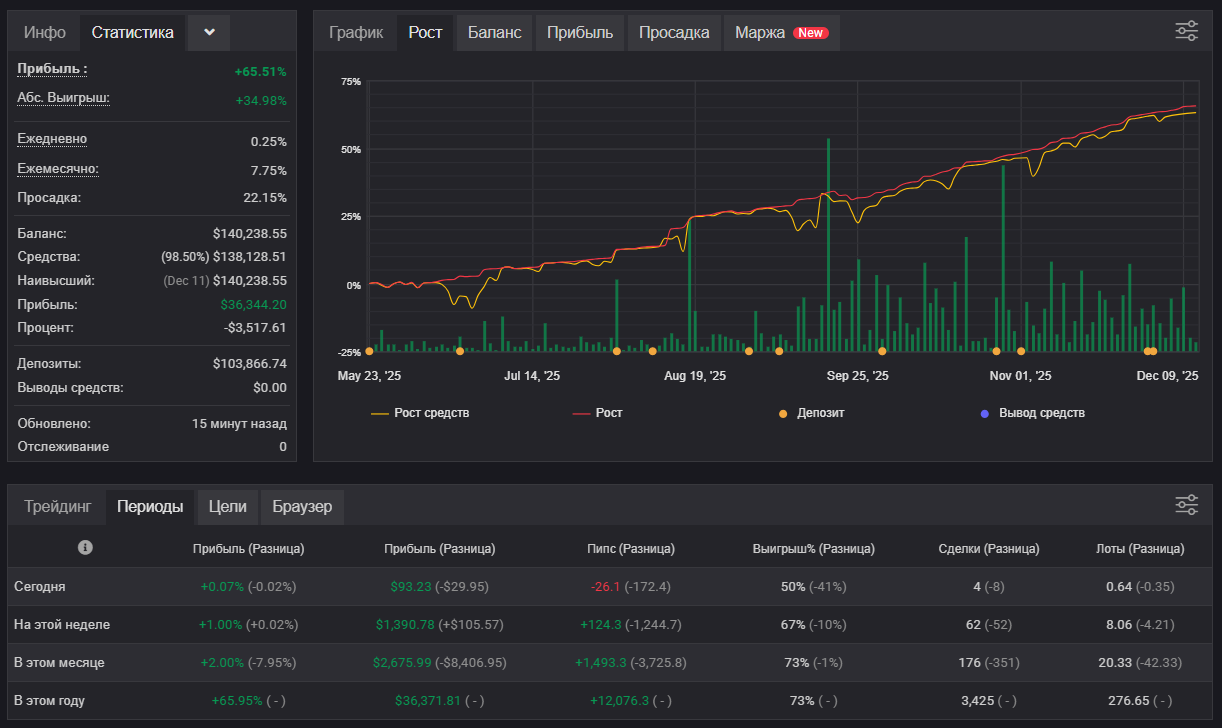
Task: Toggle Депозит markers in chart legend
Action: point(813,412)
